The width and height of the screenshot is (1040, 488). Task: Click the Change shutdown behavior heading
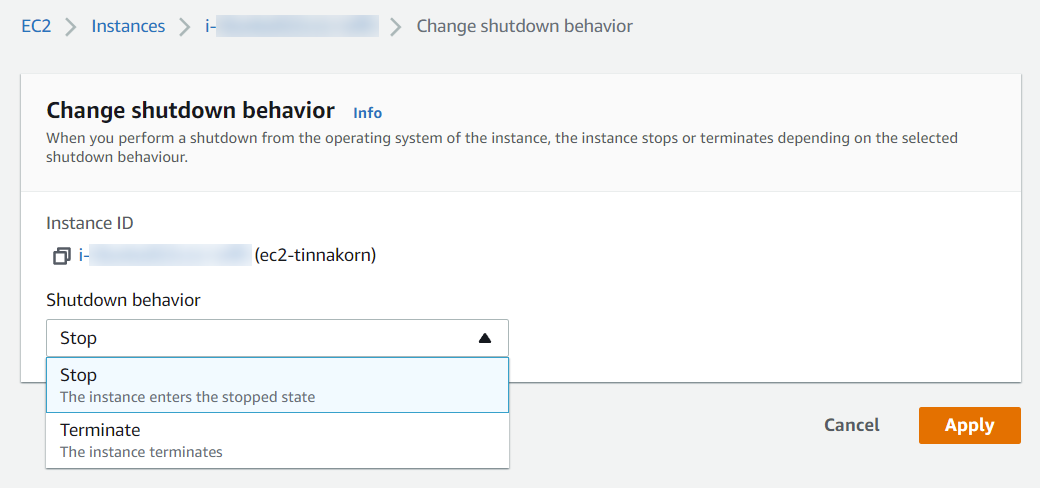[x=190, y=111]
